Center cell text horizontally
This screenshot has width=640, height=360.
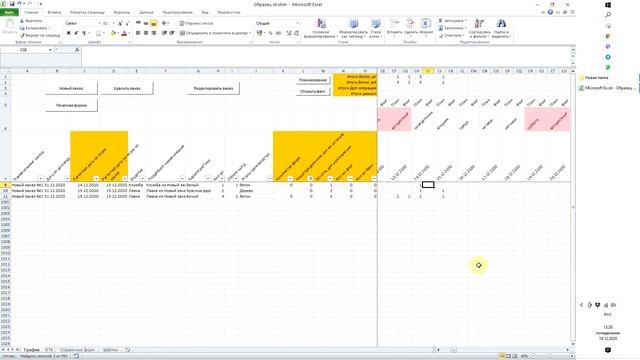click(x=146, y=33)
